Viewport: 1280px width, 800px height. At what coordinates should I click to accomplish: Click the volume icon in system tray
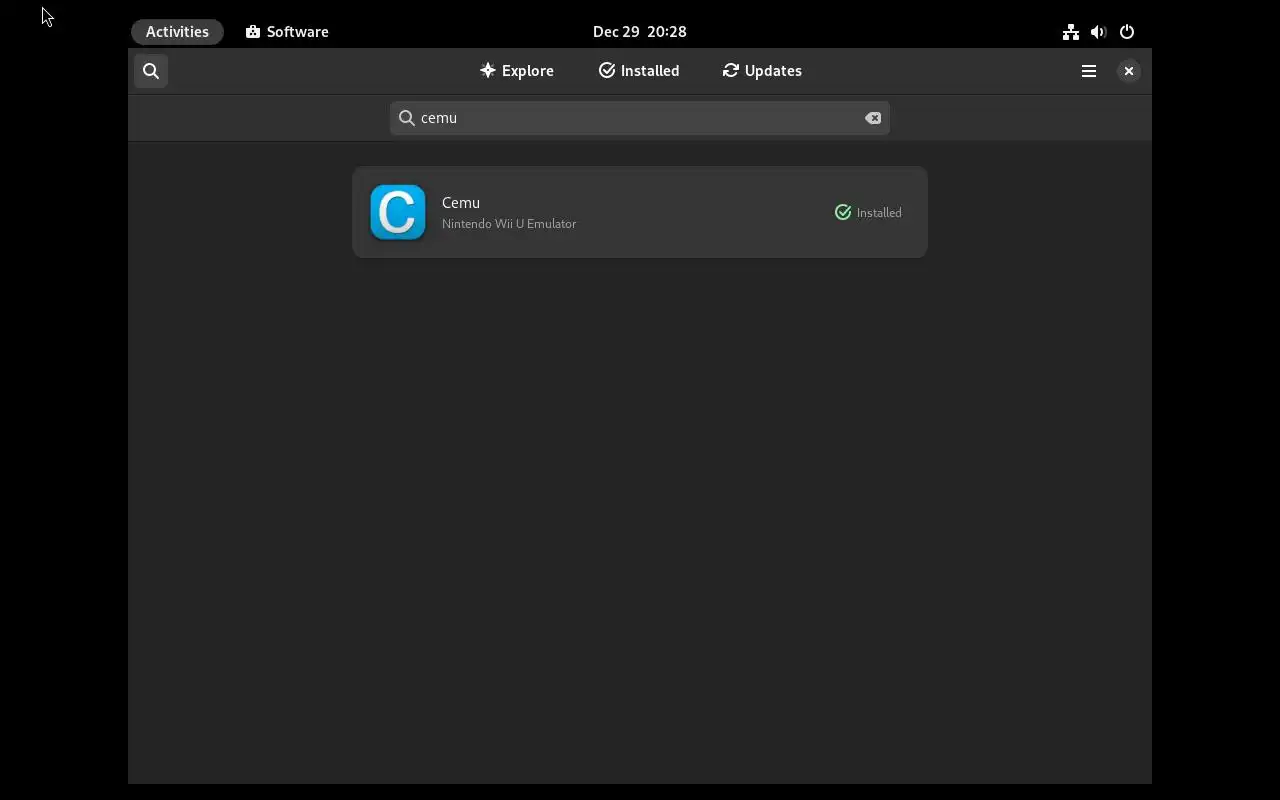1099,32
